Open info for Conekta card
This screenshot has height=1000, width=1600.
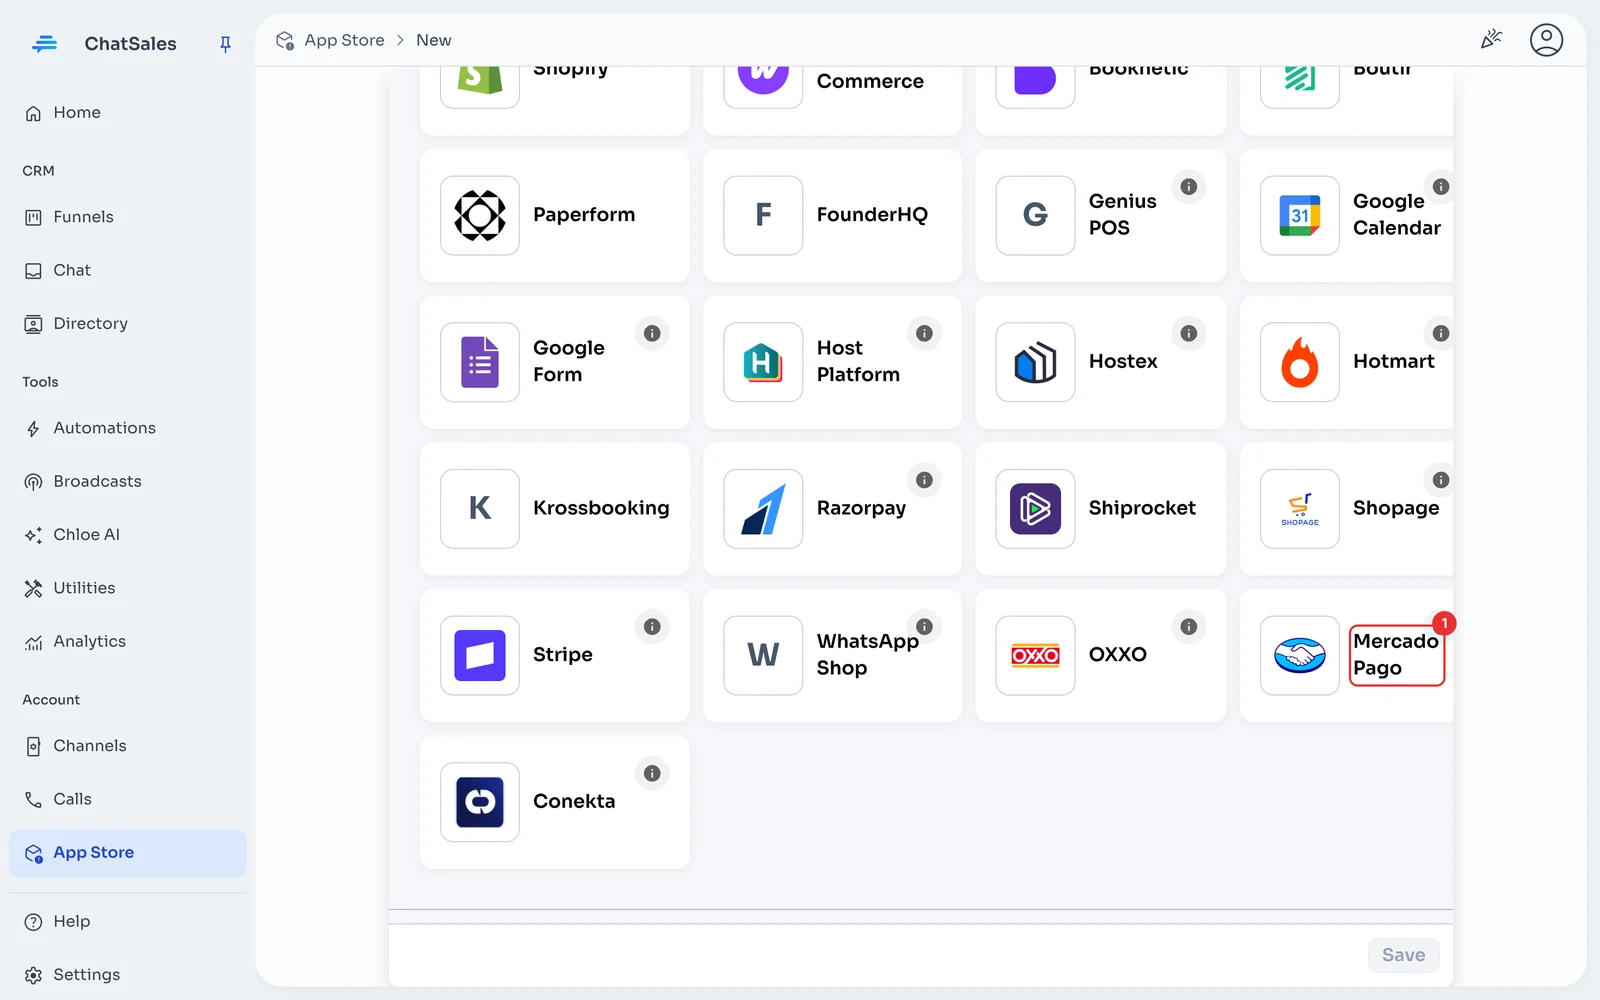652,773
